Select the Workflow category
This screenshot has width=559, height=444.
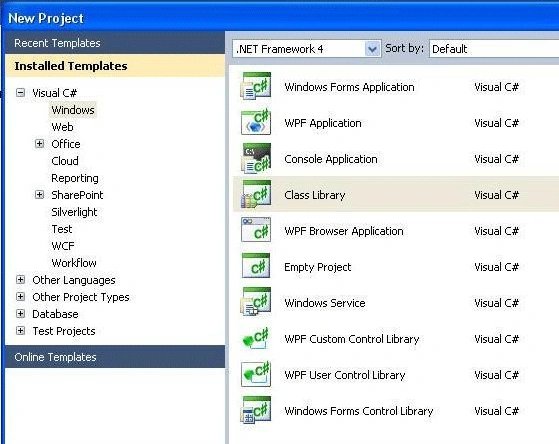point(74,263)
